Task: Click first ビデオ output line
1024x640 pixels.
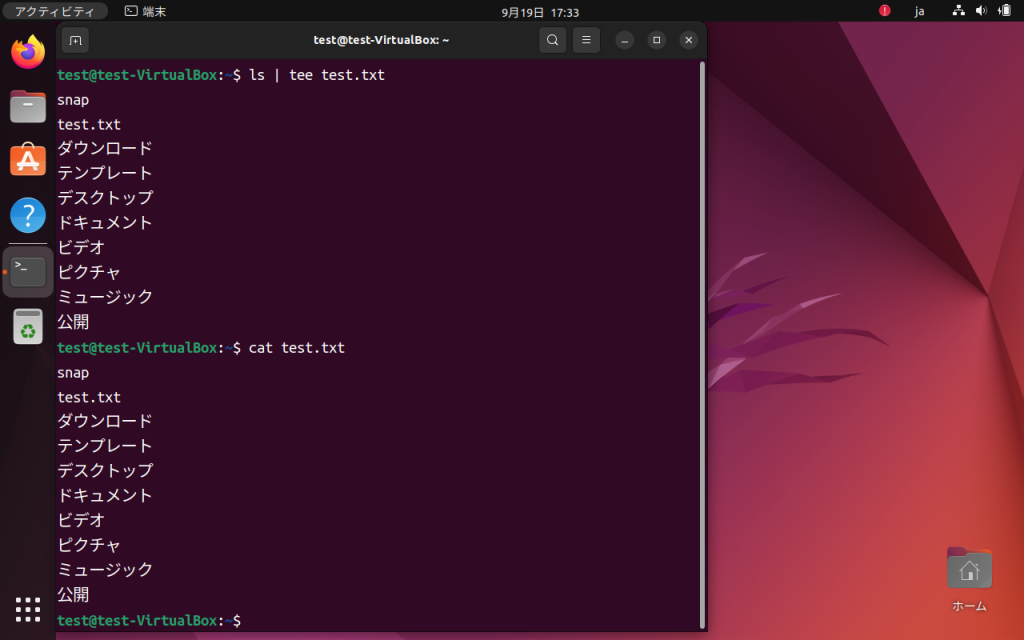Action: [81, 248]
